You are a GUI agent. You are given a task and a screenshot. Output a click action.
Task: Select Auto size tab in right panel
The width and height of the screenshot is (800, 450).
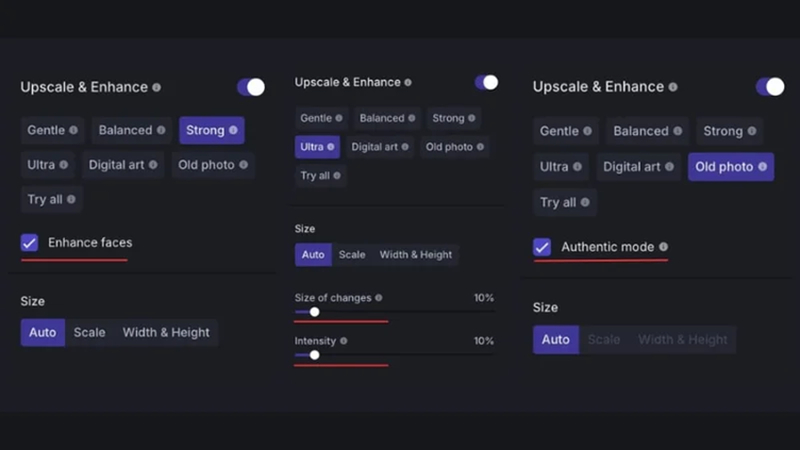[556, 340]
